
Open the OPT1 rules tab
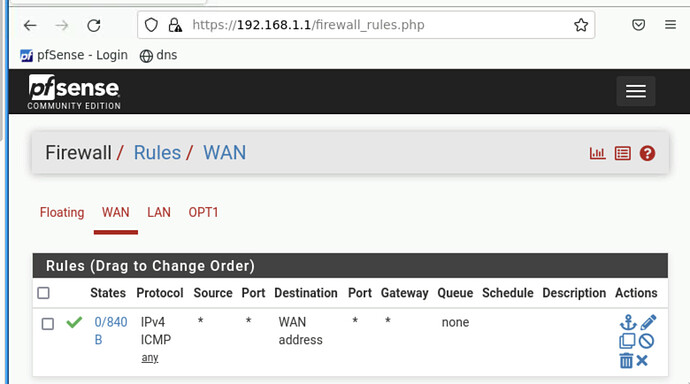203,212
